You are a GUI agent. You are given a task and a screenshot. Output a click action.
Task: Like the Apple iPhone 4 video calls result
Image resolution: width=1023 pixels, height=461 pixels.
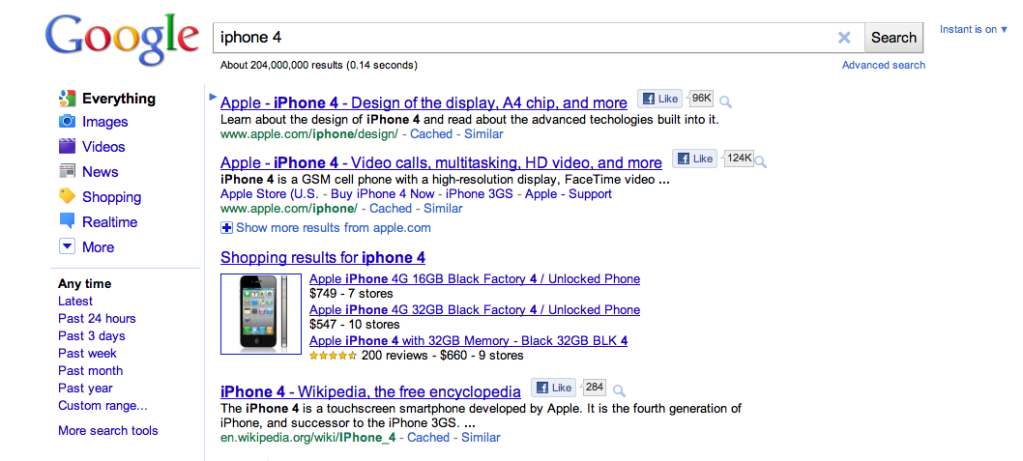695,159
